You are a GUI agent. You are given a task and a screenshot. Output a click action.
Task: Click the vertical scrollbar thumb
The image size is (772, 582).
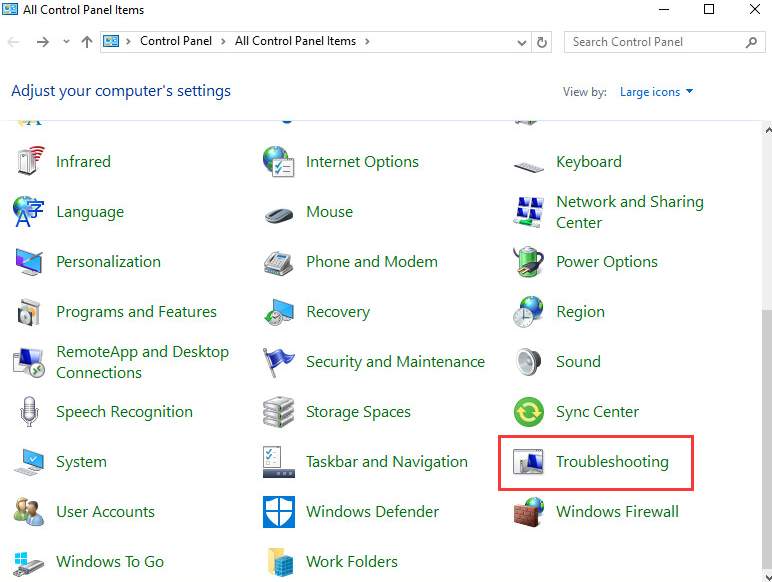click(x=767, y=438)
